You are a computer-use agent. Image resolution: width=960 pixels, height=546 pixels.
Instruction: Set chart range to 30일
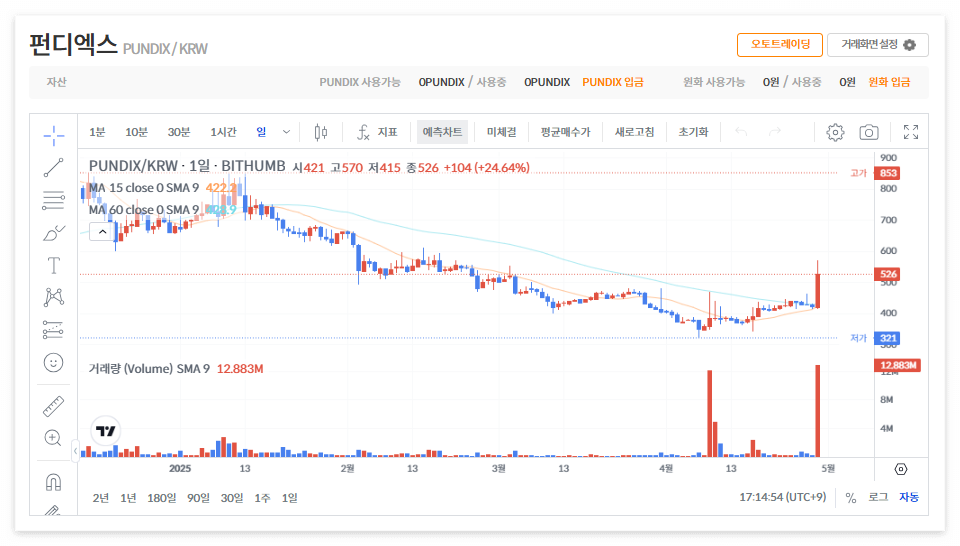232,498
